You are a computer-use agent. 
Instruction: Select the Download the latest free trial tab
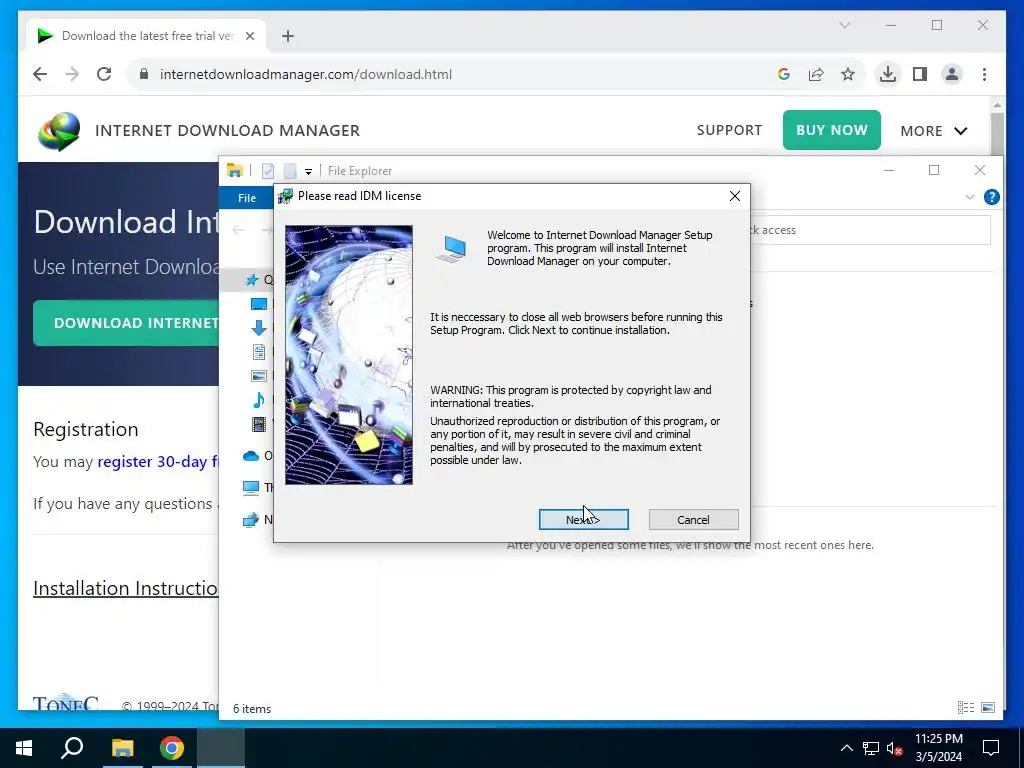pos(146,36)
